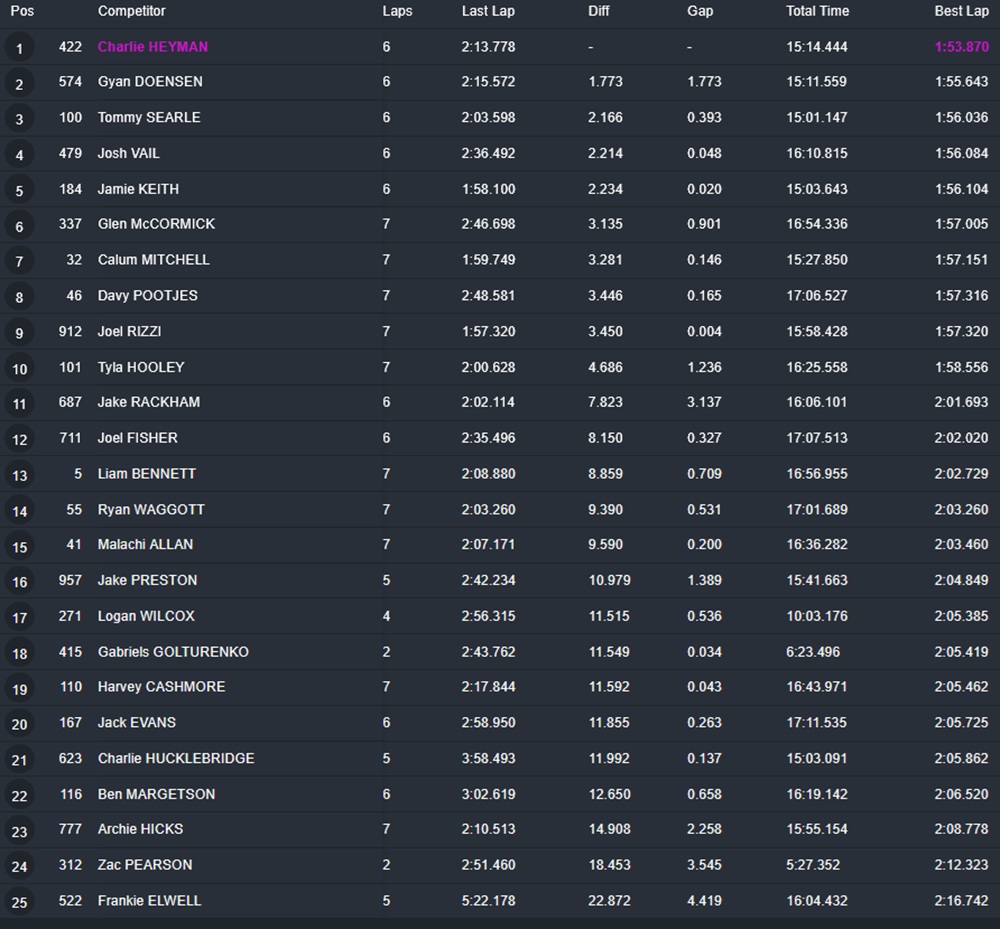Viewport: 1000px width, 929px height.
Task: Click the Total Time column header
Action: 817,11
